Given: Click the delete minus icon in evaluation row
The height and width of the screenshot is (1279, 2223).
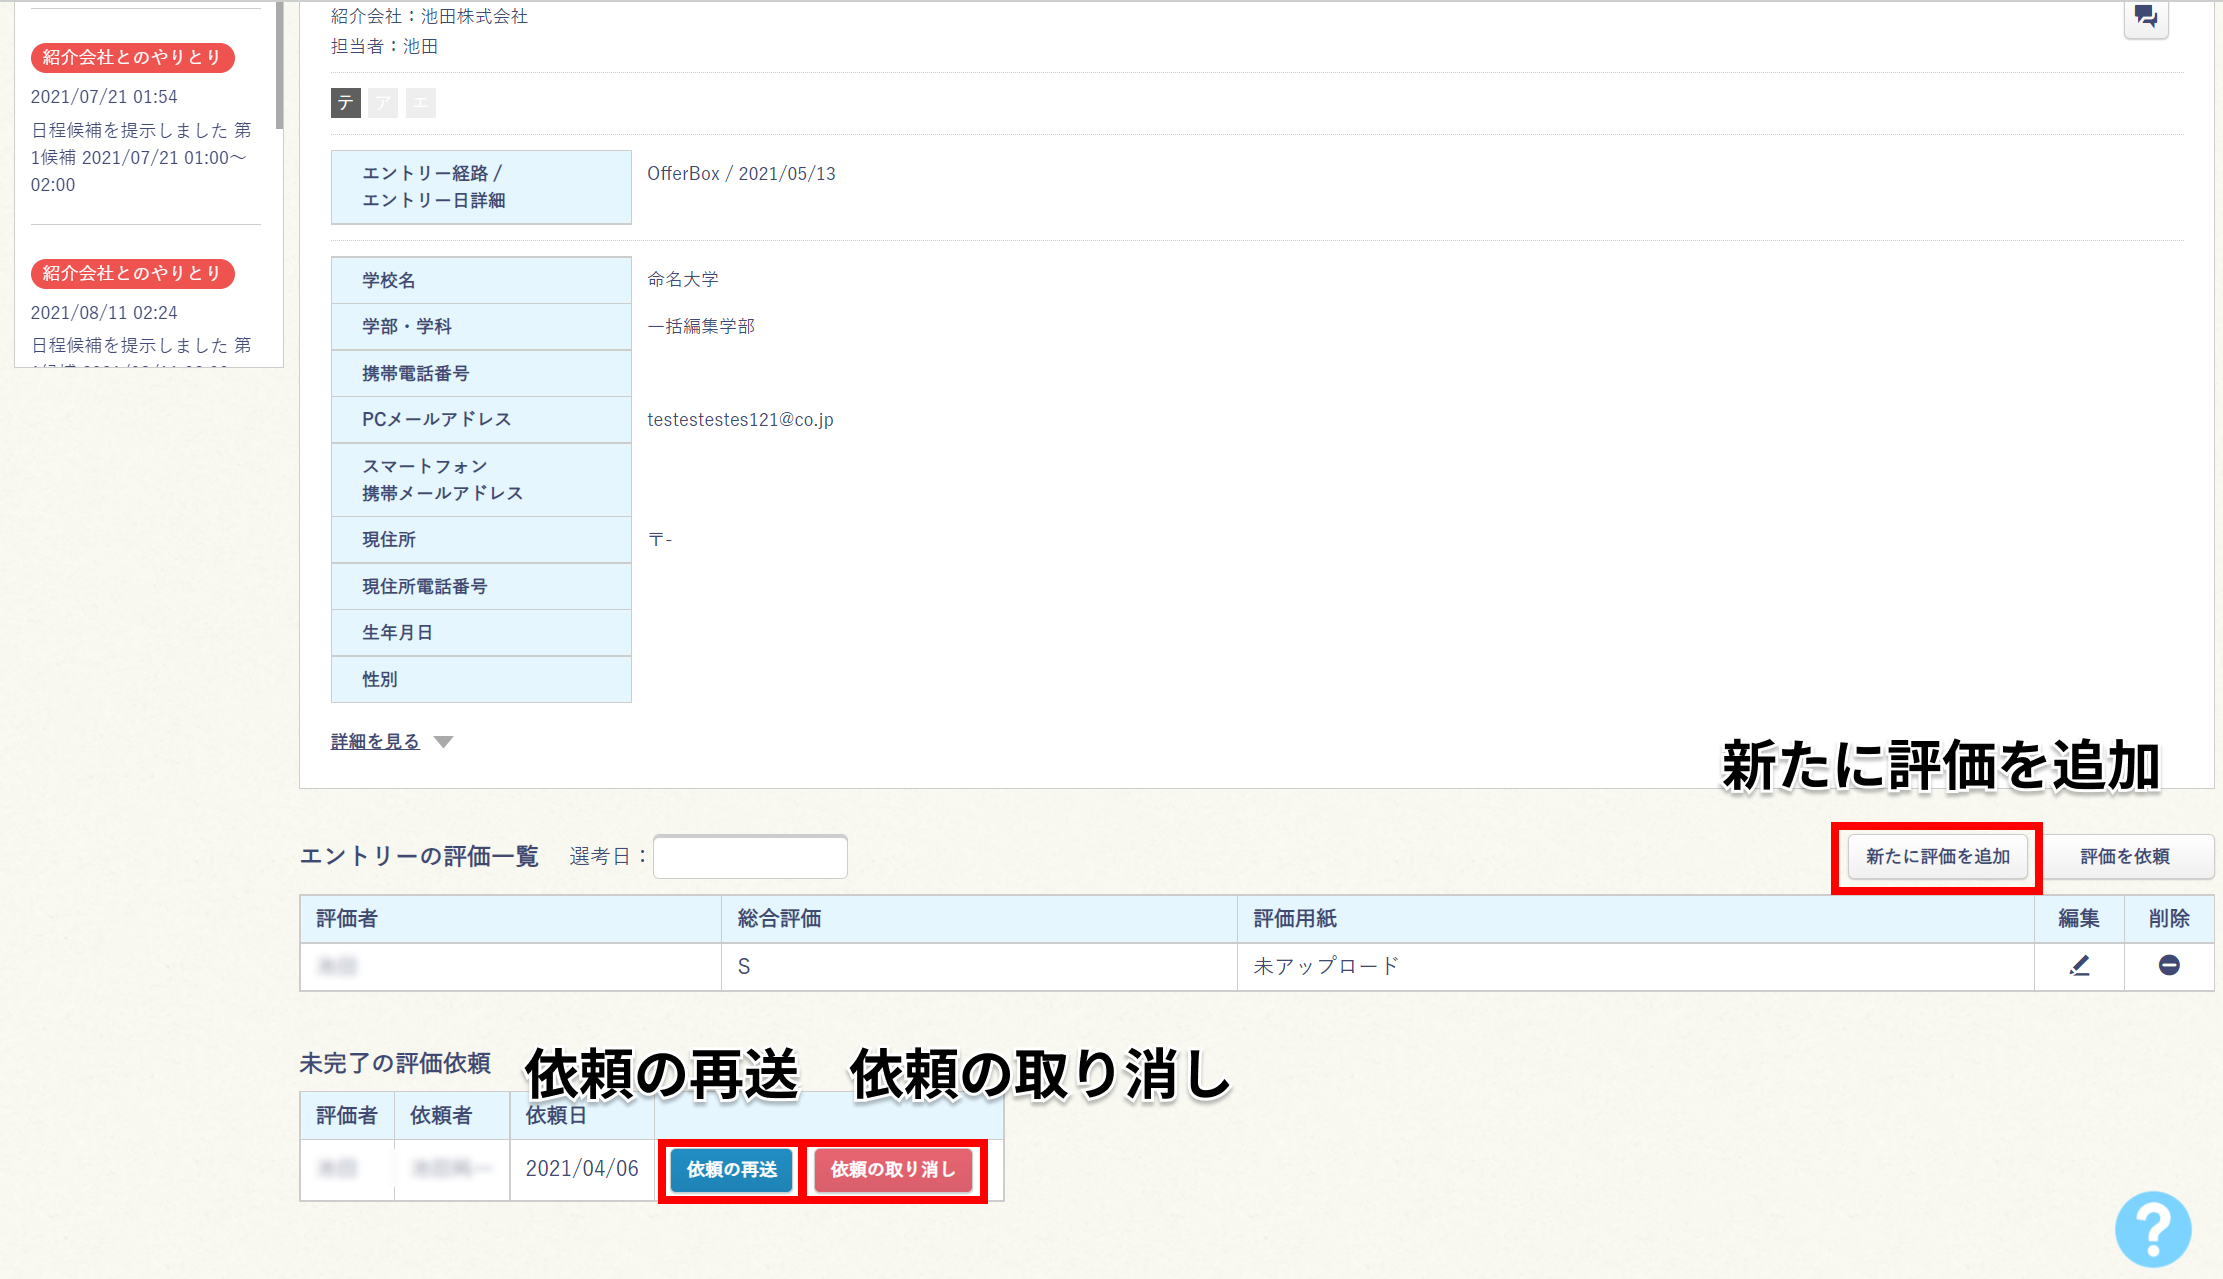Looking at the screenshot, I should [x=2169, y=966].
